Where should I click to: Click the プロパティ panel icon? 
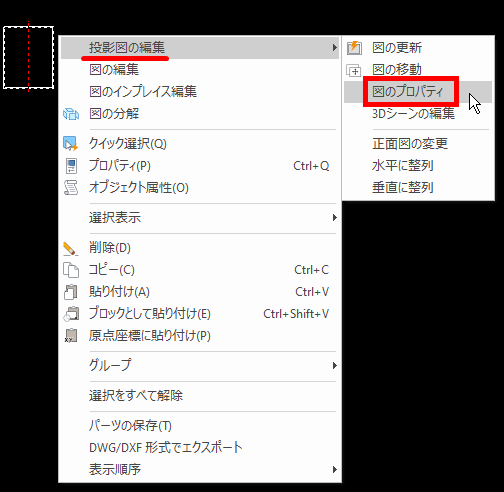pos(71,166)
